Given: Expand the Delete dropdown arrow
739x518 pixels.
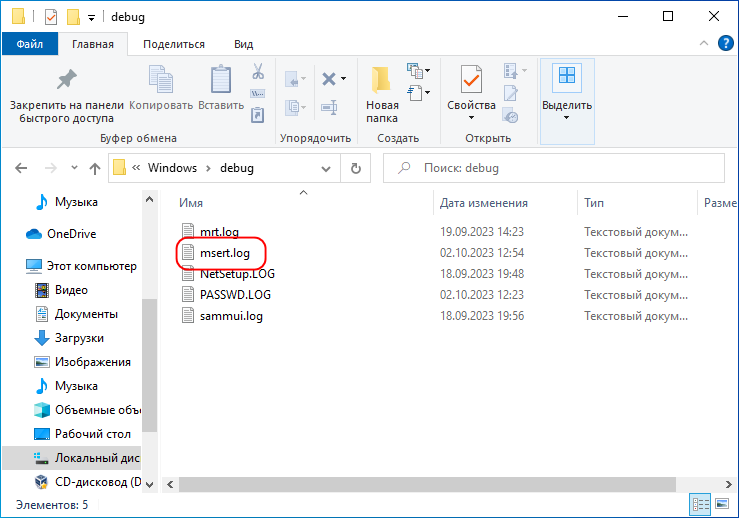Looking at the screenshot, I should pos(344,79).
